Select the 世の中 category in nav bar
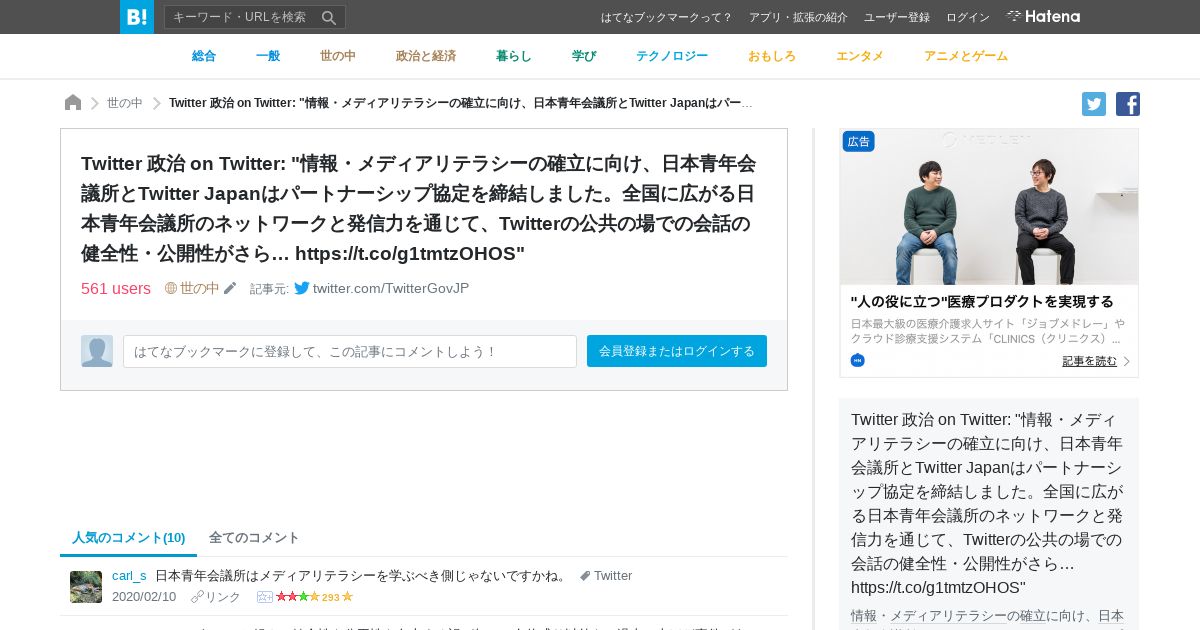The height and width of the screenshot is (630, 1200). (338, 56)
